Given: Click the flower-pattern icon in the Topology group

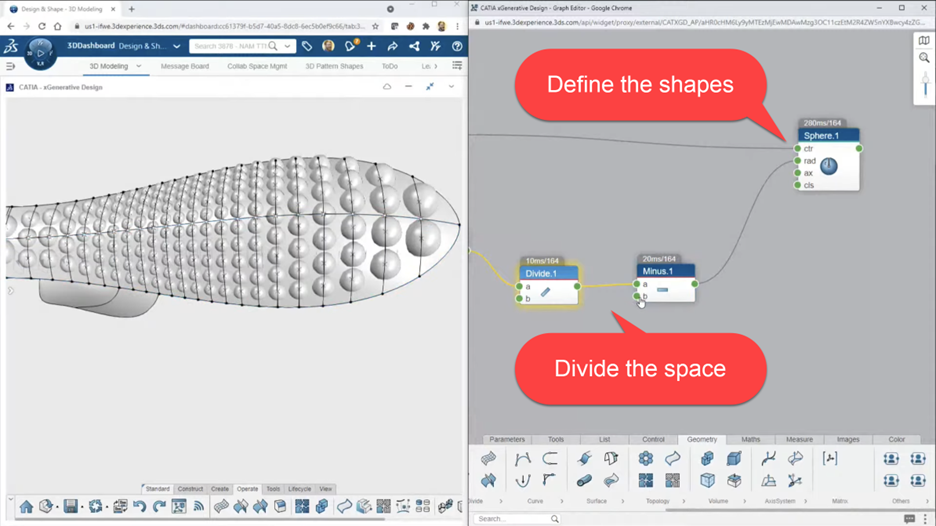Looking at the screenshot, I should (645, 459).
